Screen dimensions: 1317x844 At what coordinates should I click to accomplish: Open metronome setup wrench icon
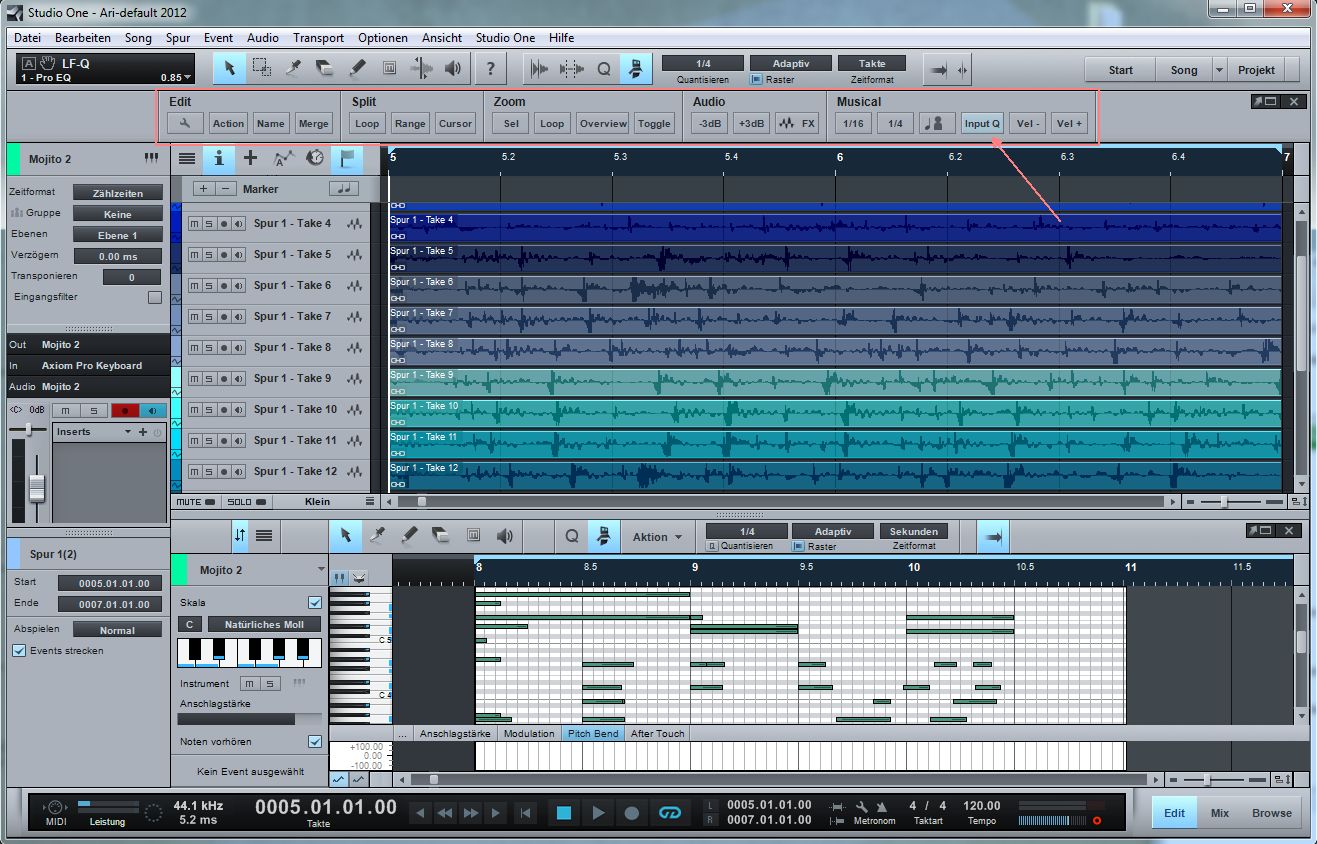pyautogui.click(x=862, y=806)
